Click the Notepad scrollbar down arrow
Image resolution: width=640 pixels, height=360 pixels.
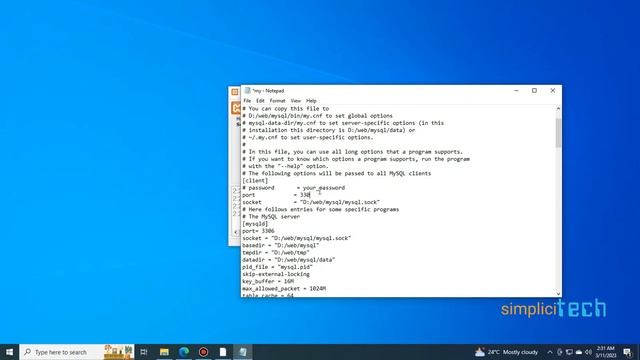click(x=558, y=293)
